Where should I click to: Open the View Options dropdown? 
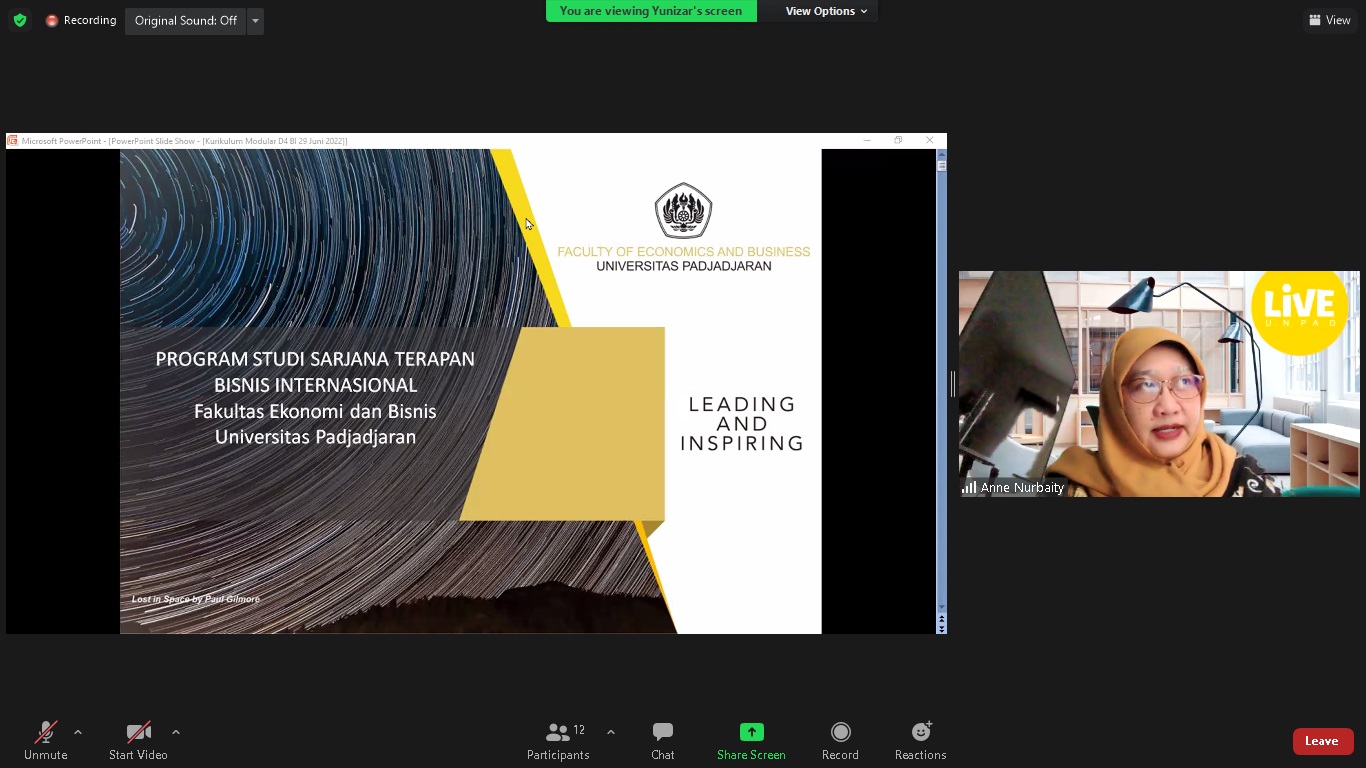coord(825,11)
